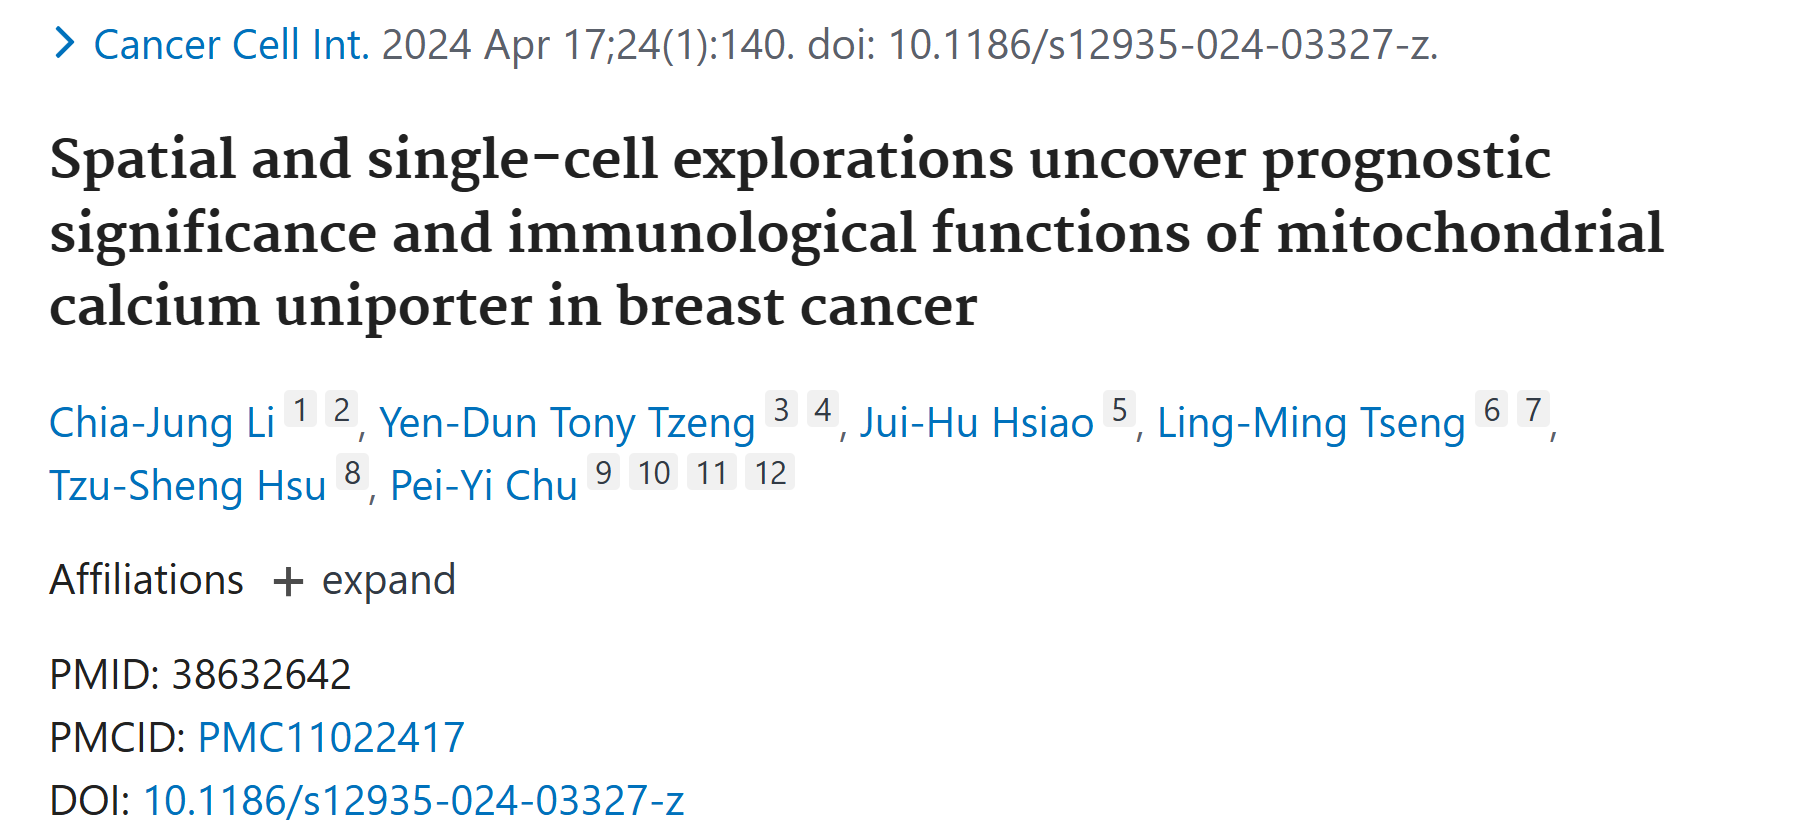Click the plus icon beside expand
Image resolution: width=1797 pixels, height=837 pixels.
(288, 581)
